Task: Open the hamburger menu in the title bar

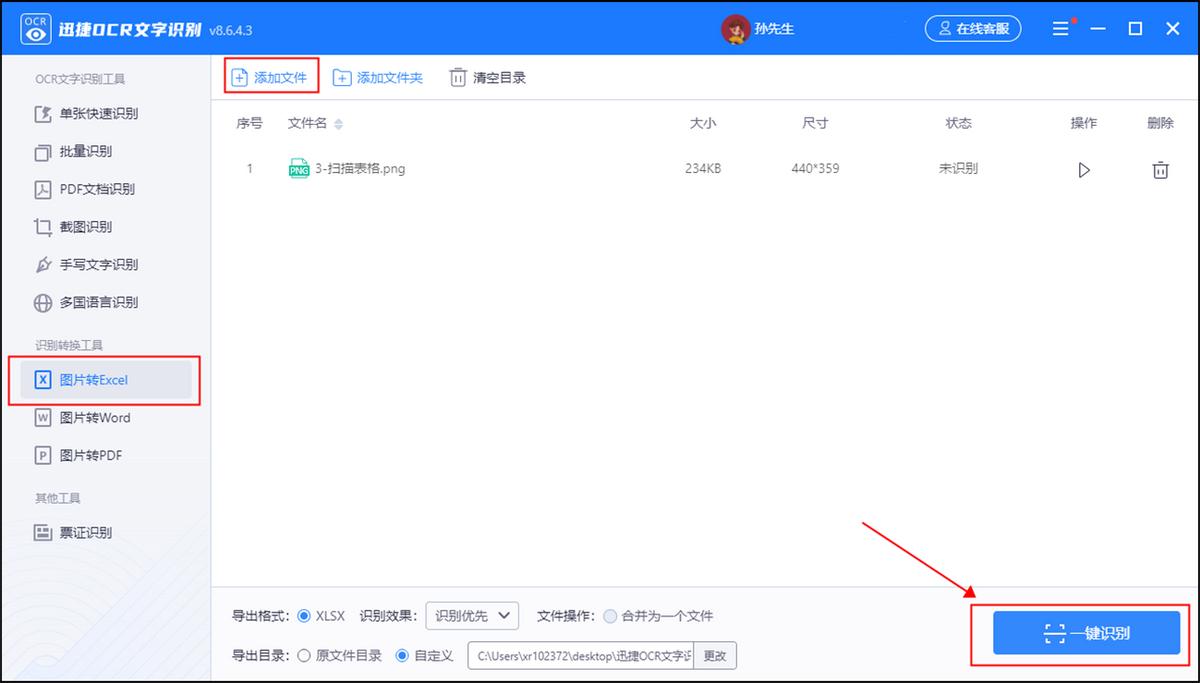Action: pyautogui.click(x=1060, y=29)
